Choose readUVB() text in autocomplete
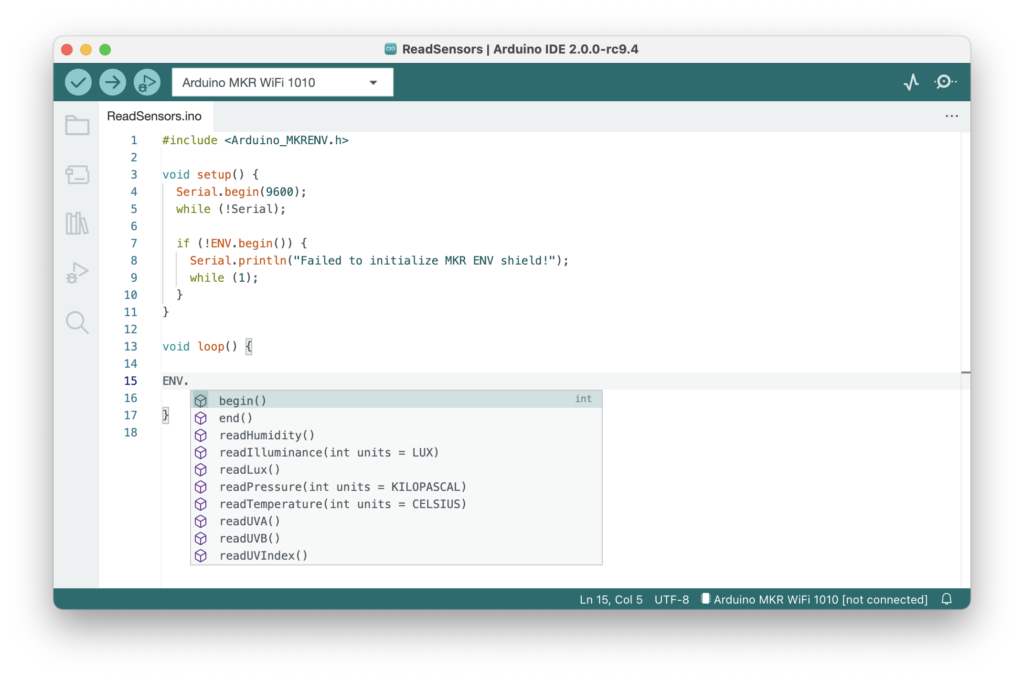The height and width of the screenshot is (680, 1024). coord(249,538)
